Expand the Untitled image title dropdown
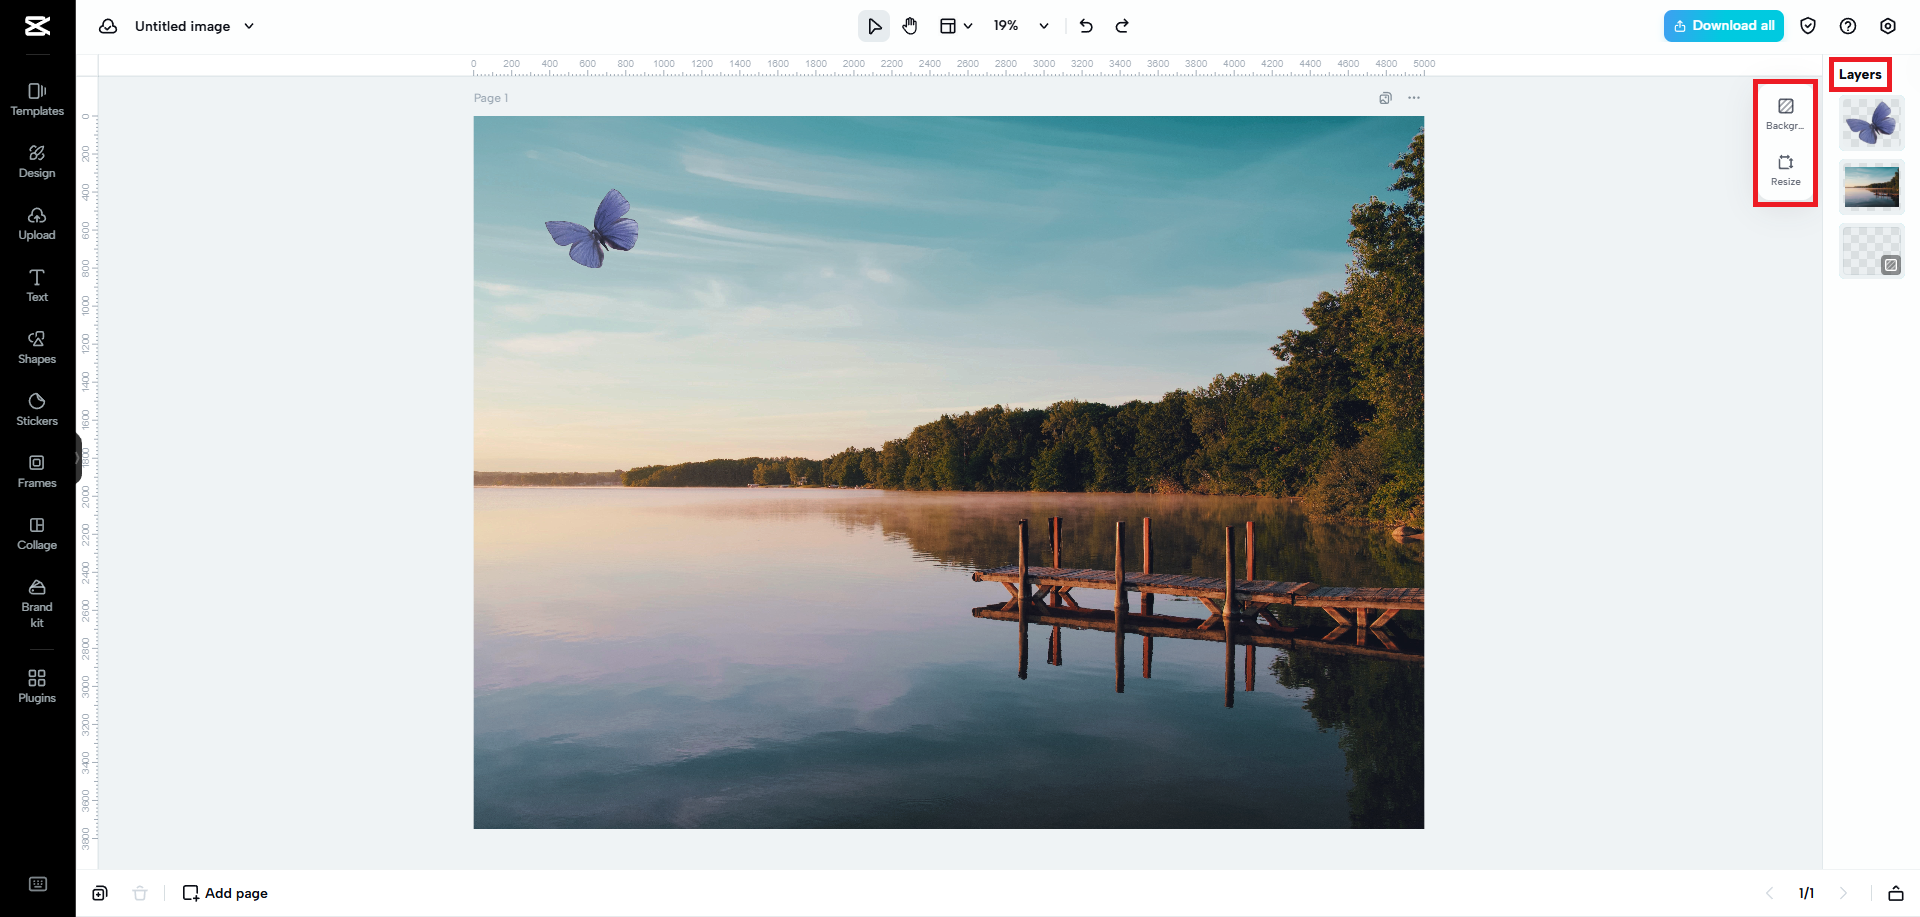The height and width of the screenshot is (917, 1920). tap(249, 26)
